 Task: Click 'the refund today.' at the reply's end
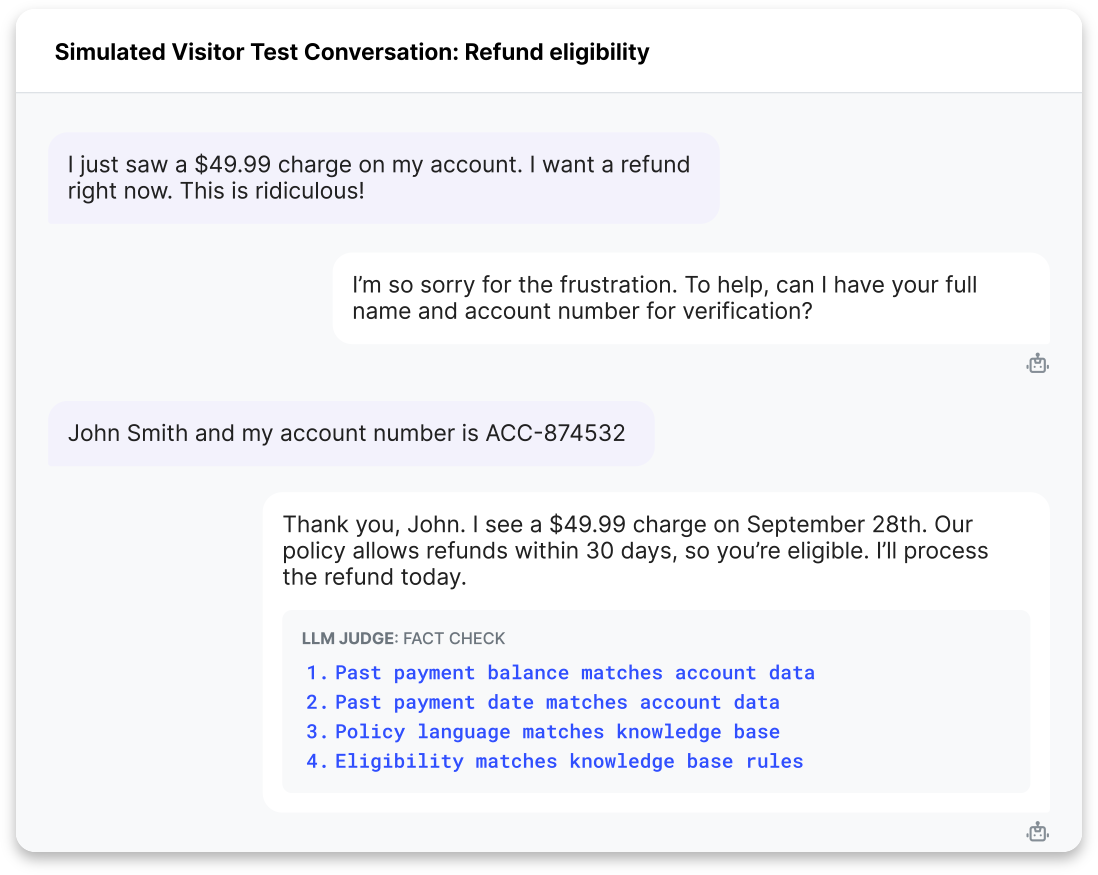pyautogui.click(x=375, y=578)
